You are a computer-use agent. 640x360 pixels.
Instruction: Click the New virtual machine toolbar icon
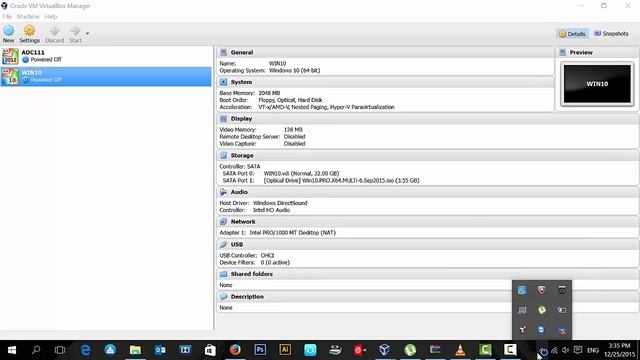[x=9, y=34]
